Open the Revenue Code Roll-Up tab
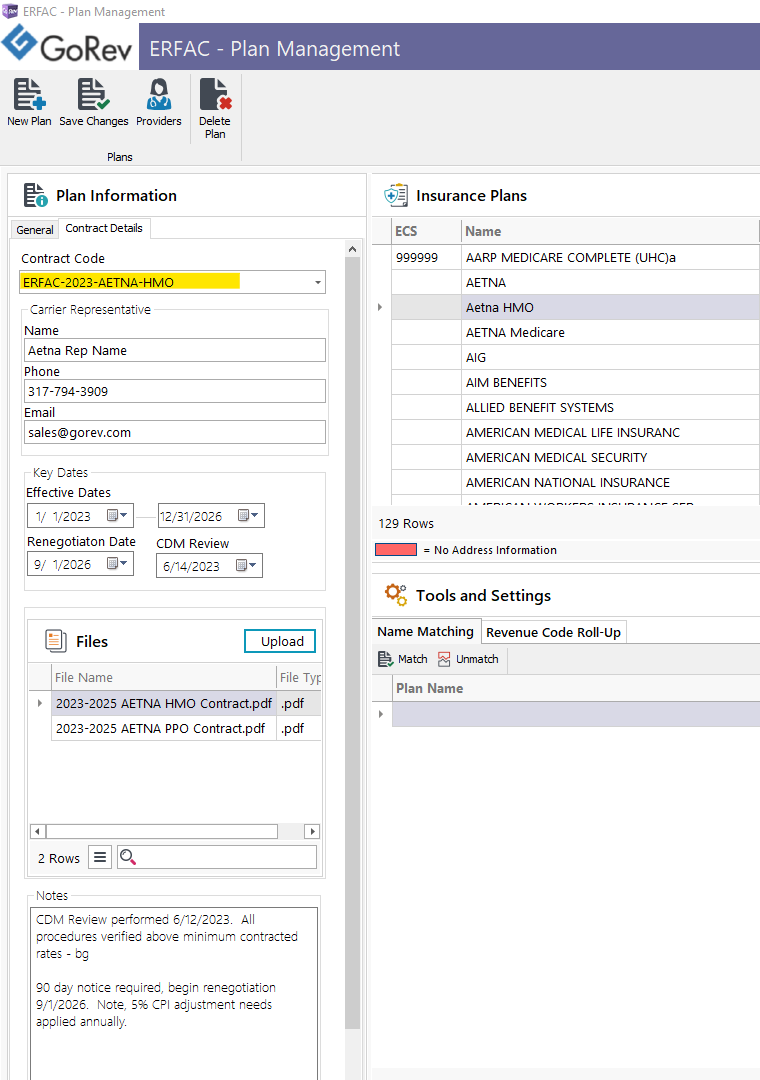The height and width of the screenshot is (1080, 760). 553,632
